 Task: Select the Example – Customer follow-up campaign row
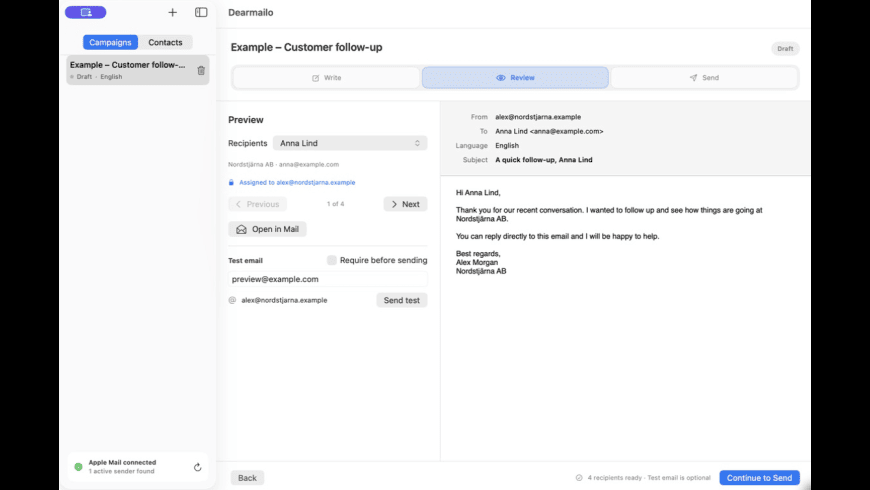point(138,70)
